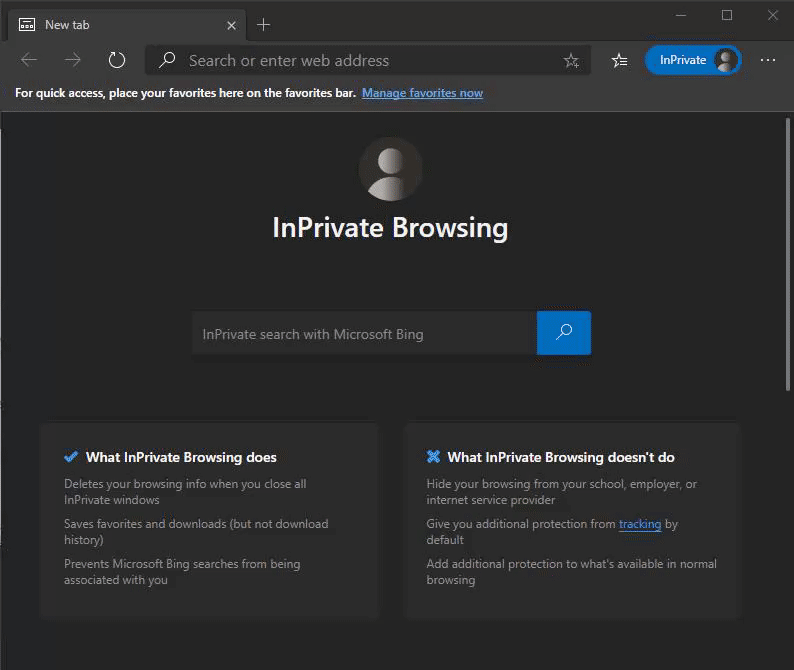Click 'Hide your browsing from your school' text
Viewport: 794px width, 670px height.
pyautogui.click(x=562, y=492)
